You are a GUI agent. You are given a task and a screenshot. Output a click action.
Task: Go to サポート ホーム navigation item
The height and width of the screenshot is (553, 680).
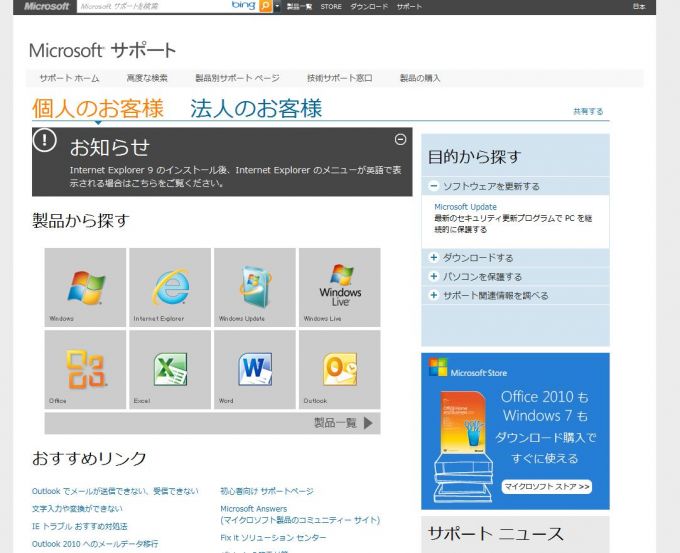69,78
